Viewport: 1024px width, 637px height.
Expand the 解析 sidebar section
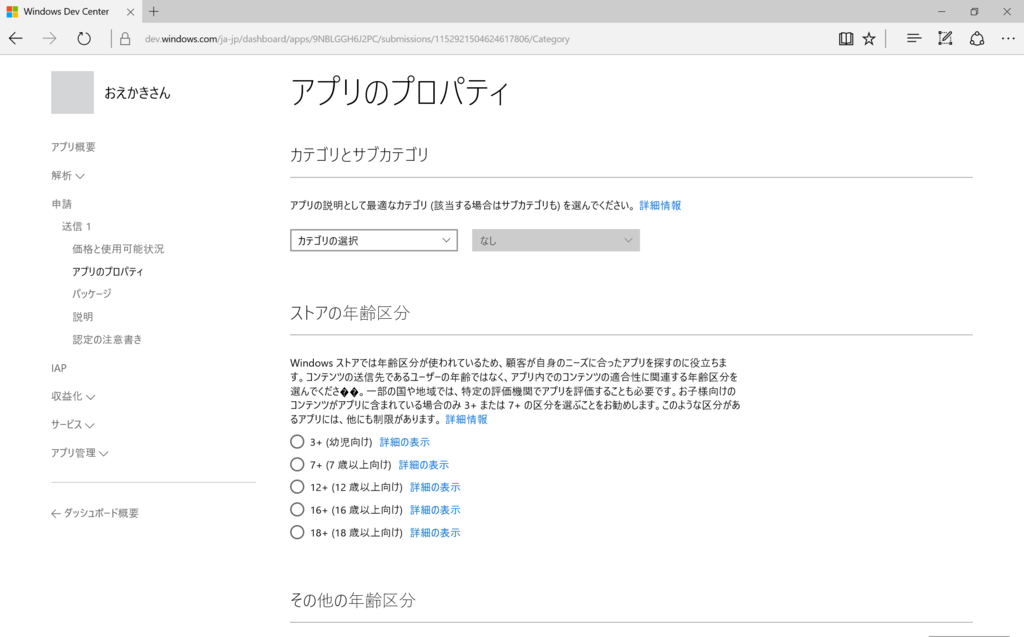pyautogui.click(x=68, y=175)
